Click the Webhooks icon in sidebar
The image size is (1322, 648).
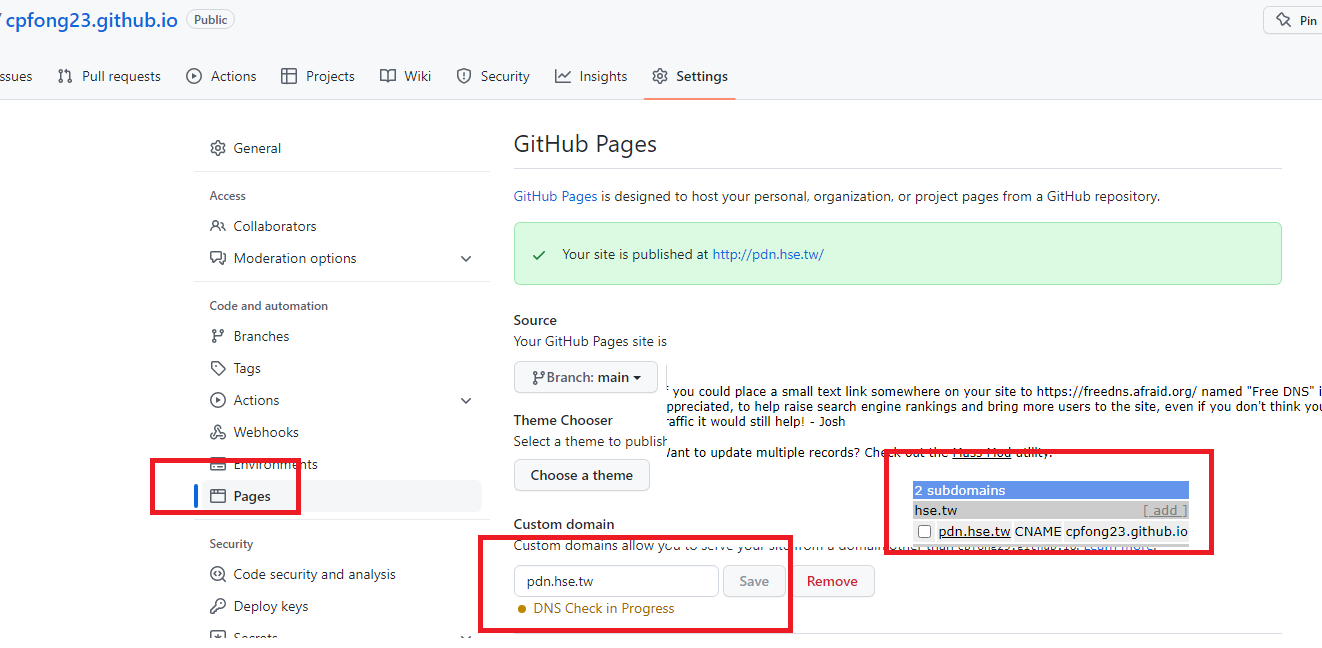(x=218, y=432)
